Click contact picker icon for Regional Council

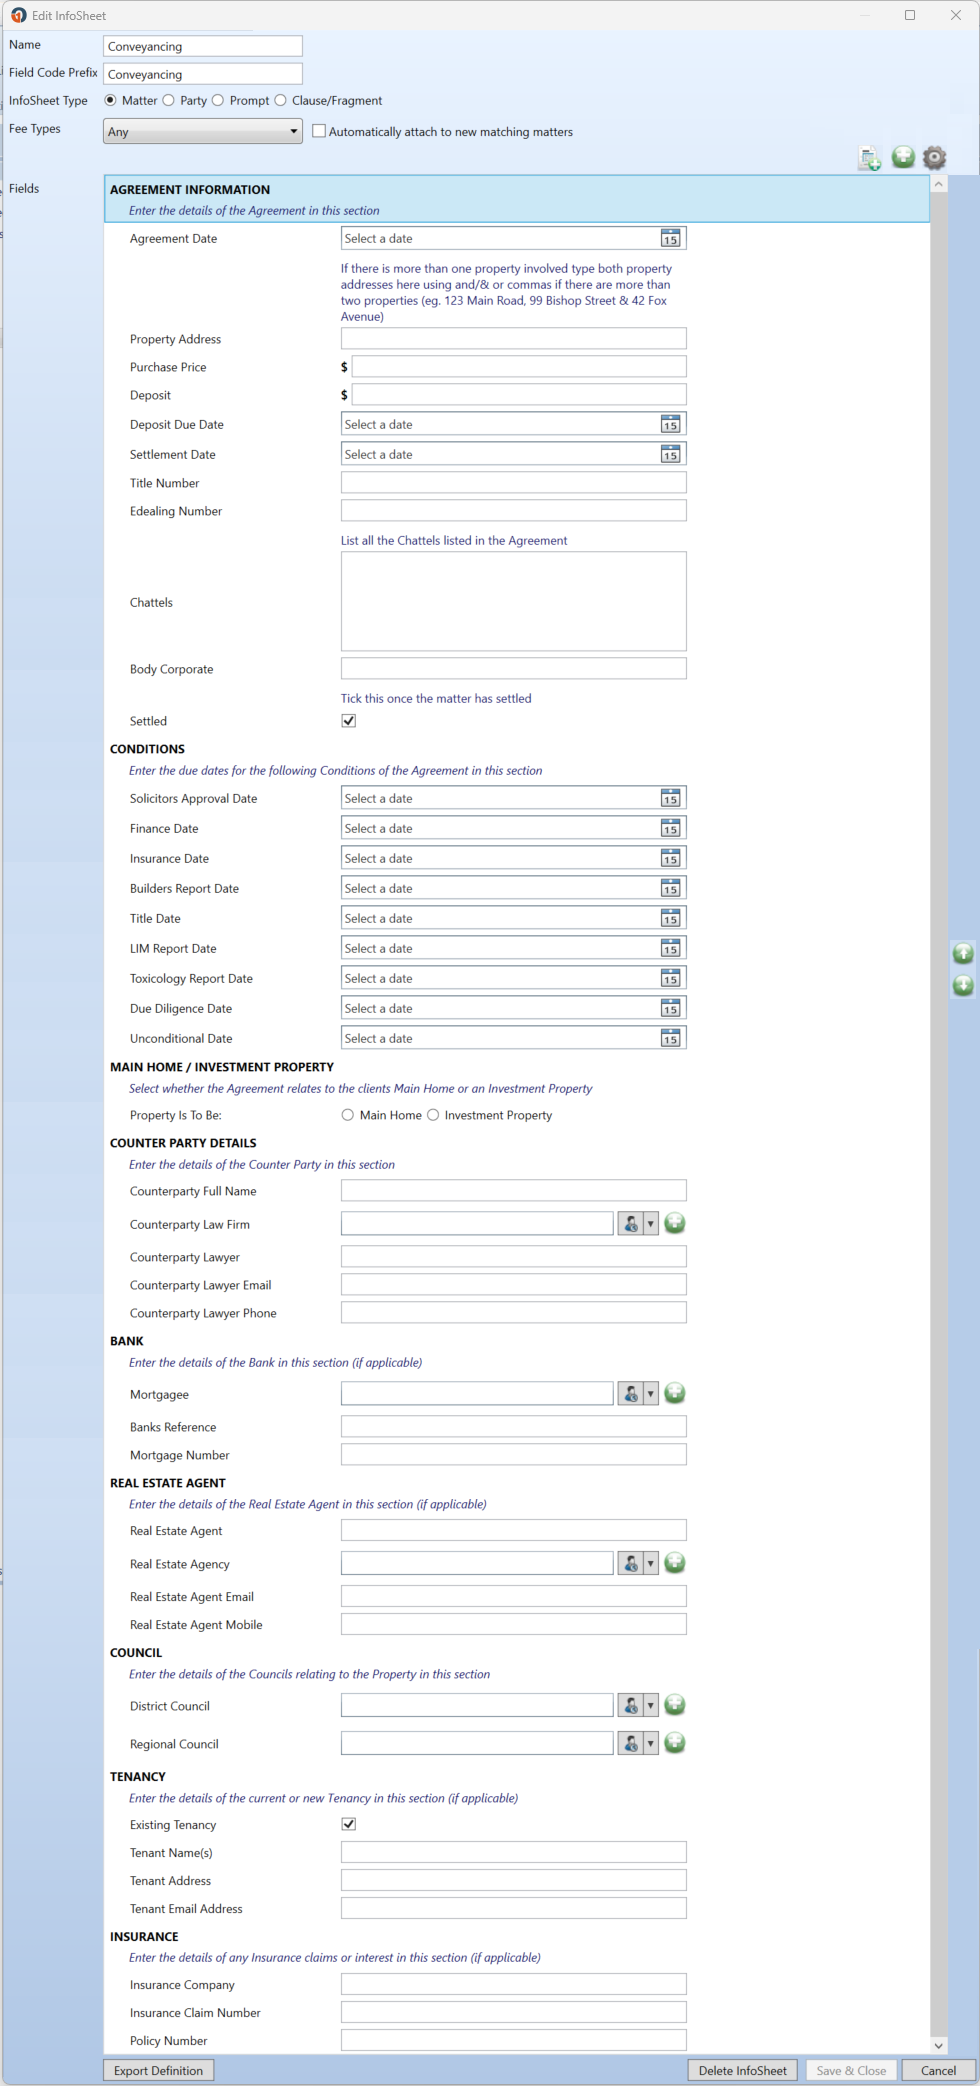coord(631,1744)
